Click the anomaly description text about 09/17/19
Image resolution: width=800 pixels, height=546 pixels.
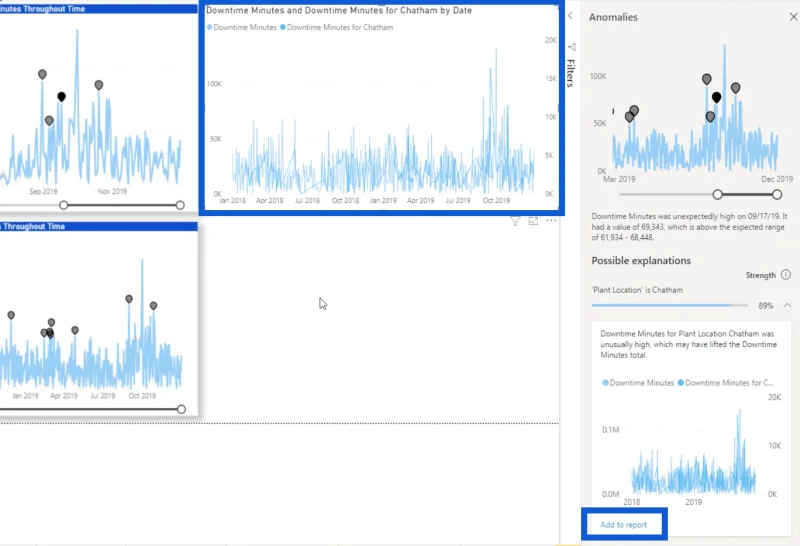tap(689, 227)
